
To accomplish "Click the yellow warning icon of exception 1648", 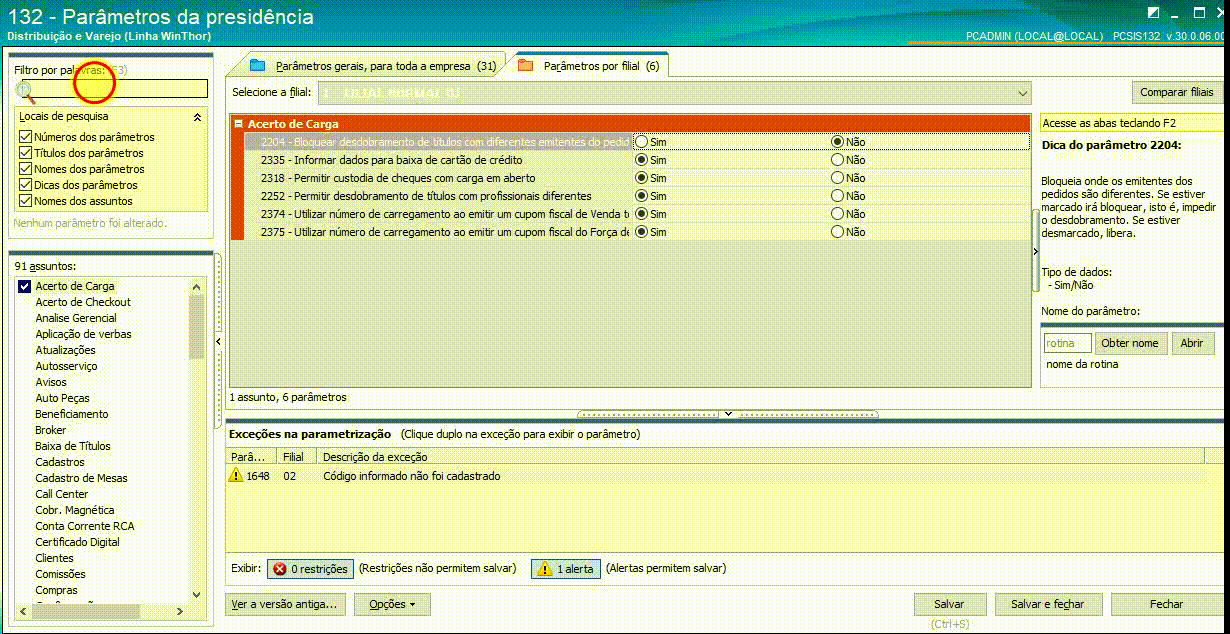I will tap(236, 476).
